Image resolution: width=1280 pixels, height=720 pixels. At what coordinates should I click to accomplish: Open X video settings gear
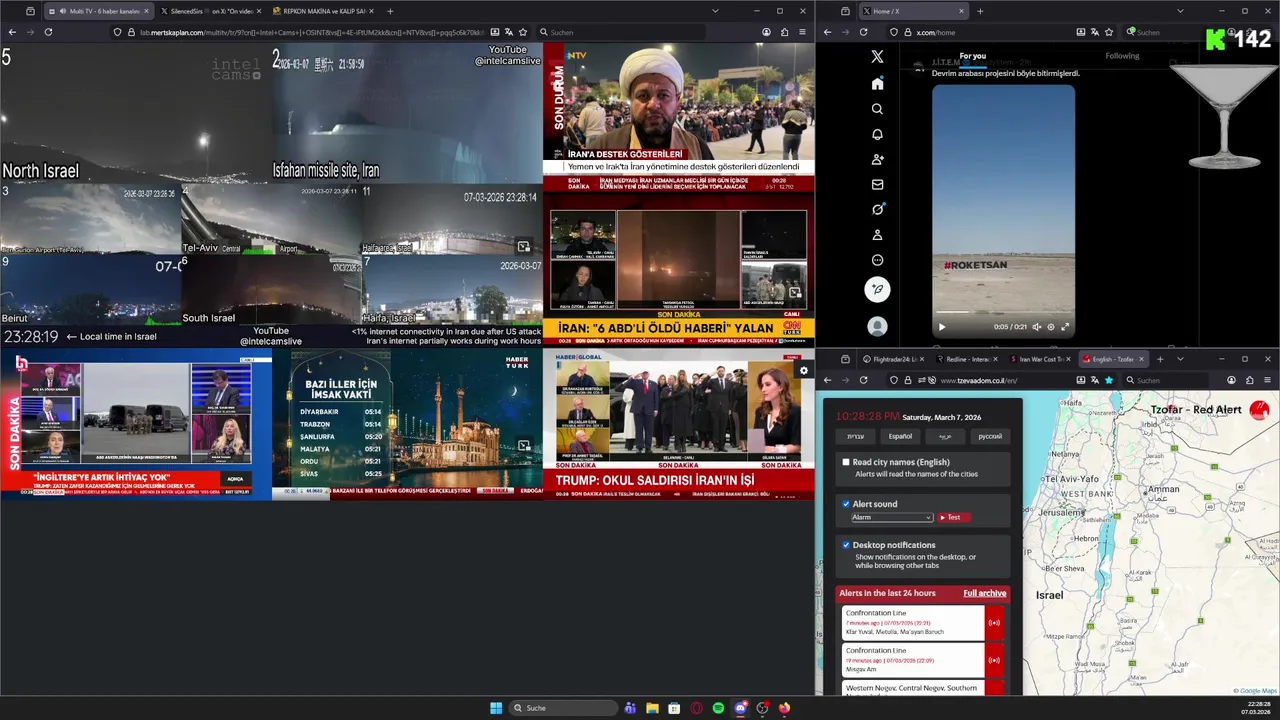coord(1050,327)
